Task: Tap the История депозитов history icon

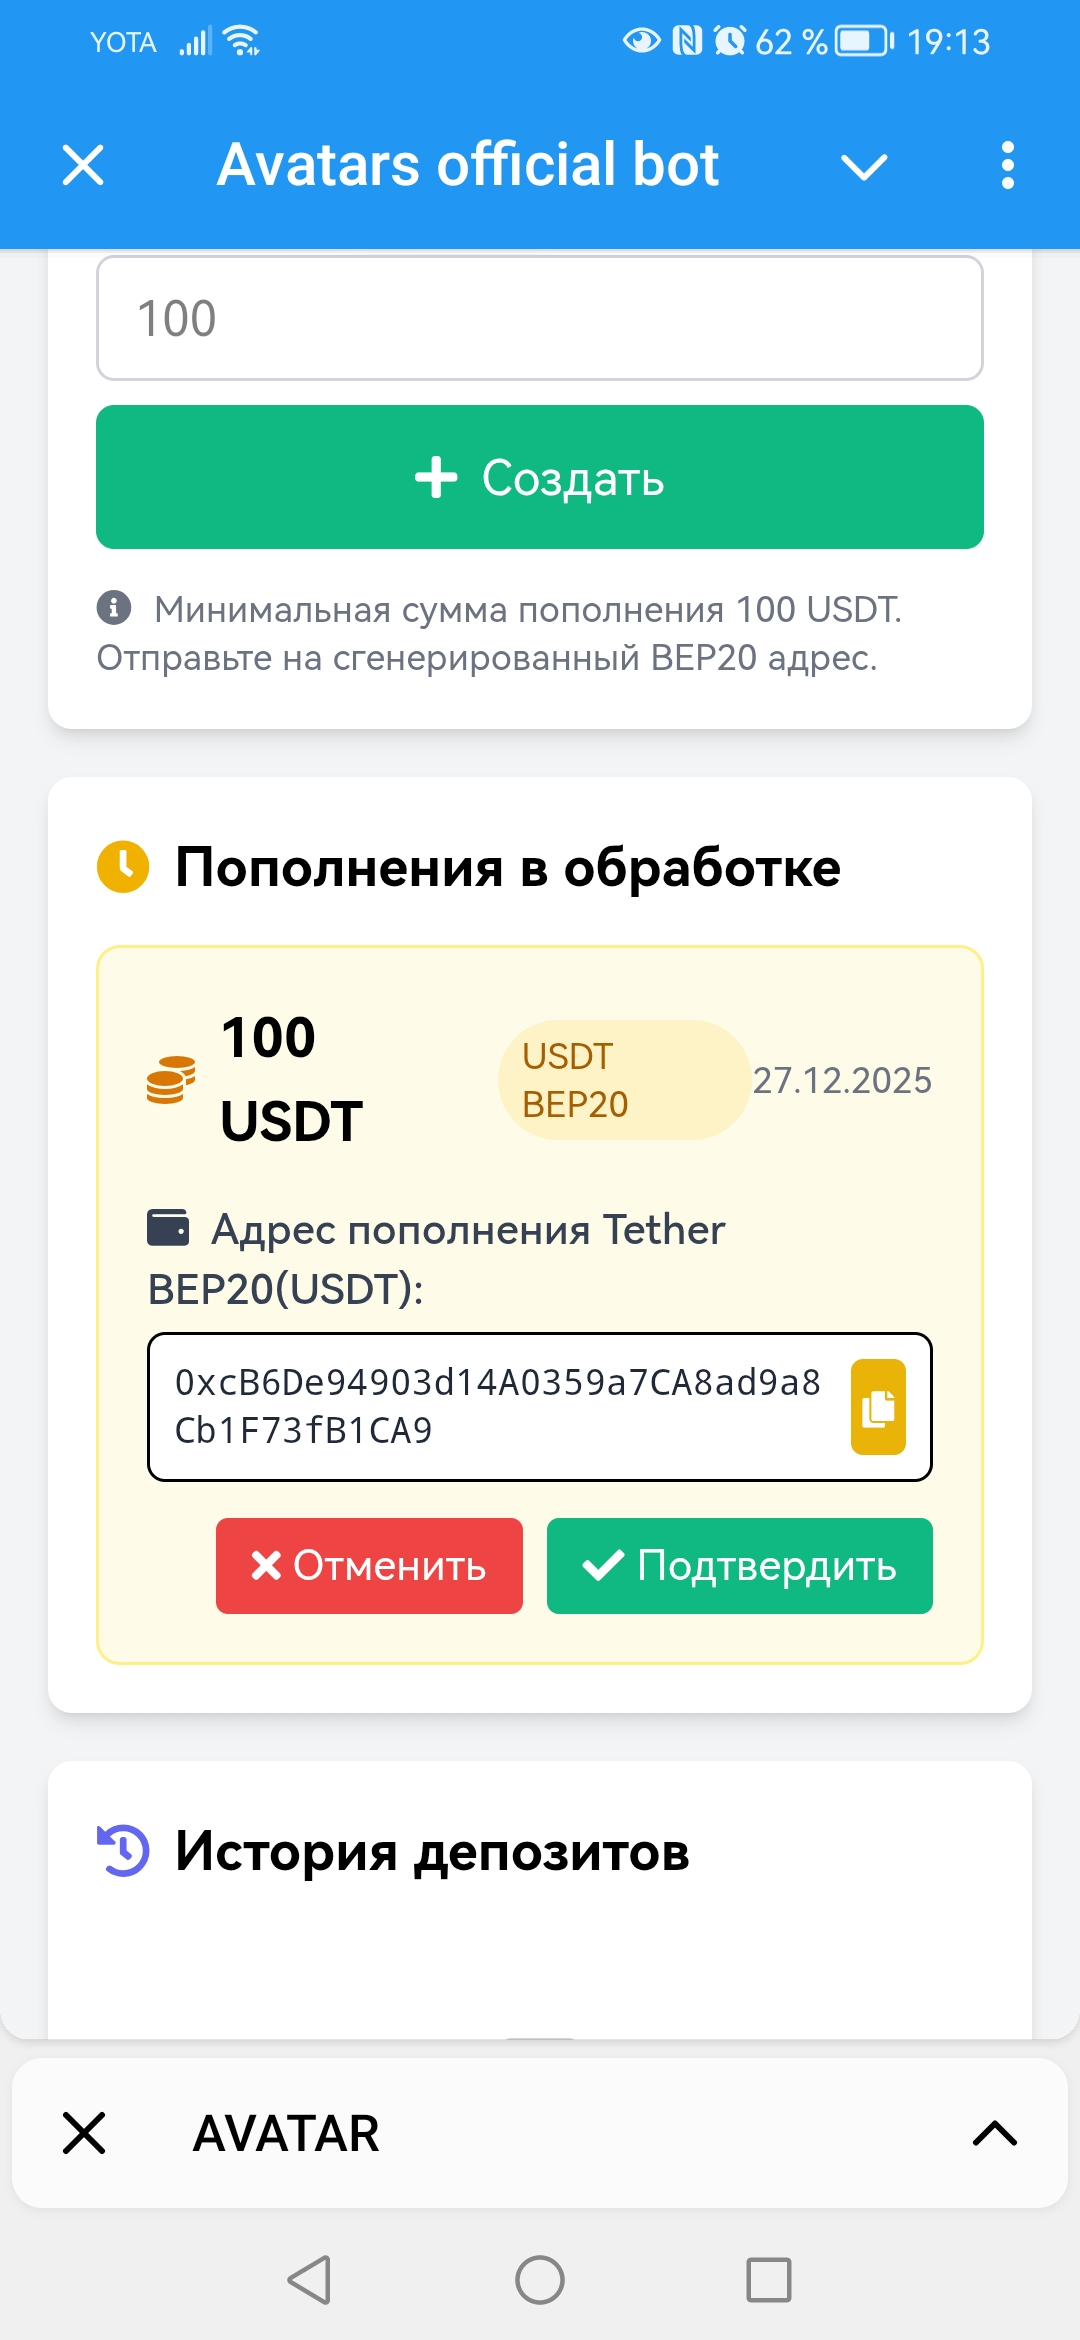Action: coord(123,1851)
